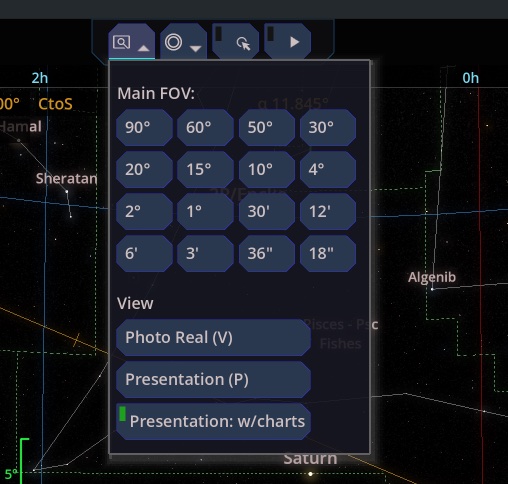The image size is (508, 484).
Task: Set main FOV to 20°
Action: pyautogui.click(x=144, y=169)
